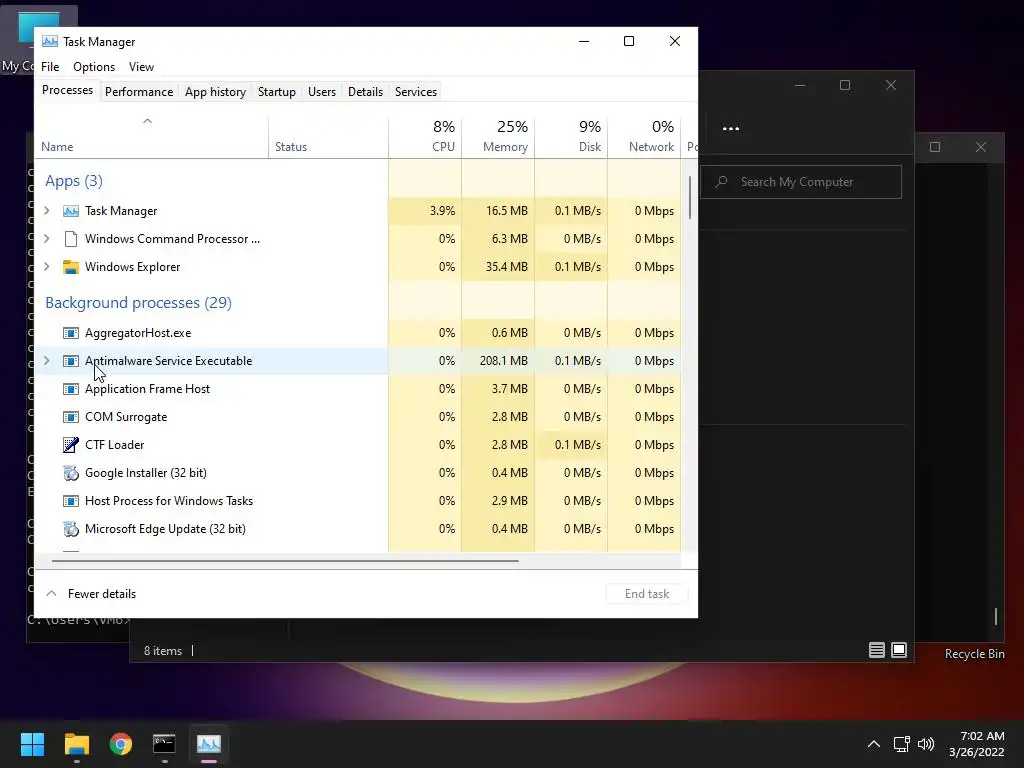
Task: Click the End task button
Action: (x=647, y=594)
